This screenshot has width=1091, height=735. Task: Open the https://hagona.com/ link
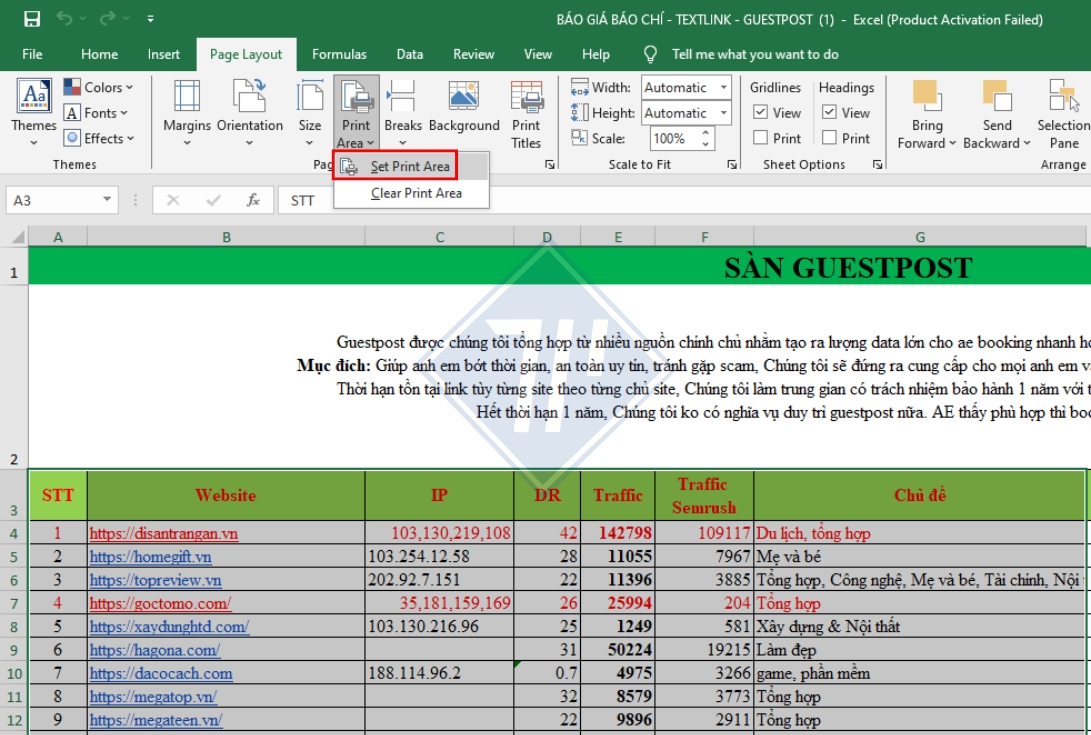[154, 650]
